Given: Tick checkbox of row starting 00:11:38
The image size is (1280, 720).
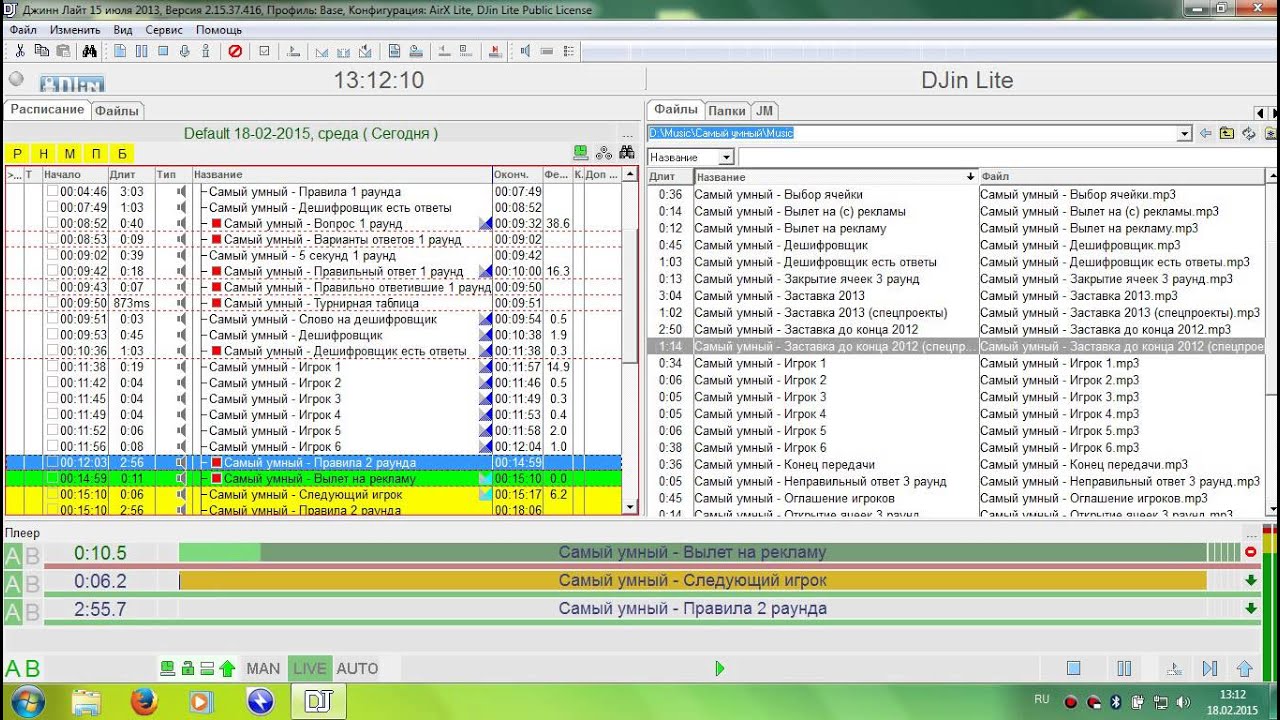Looking at the screenshot, I should coord(52,367).
